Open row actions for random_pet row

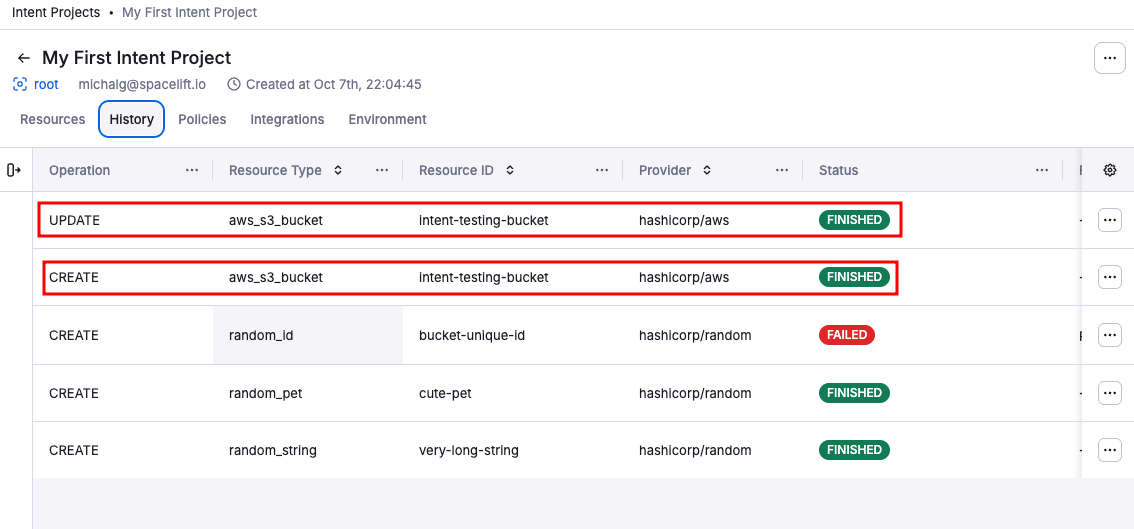(1109, 393)
